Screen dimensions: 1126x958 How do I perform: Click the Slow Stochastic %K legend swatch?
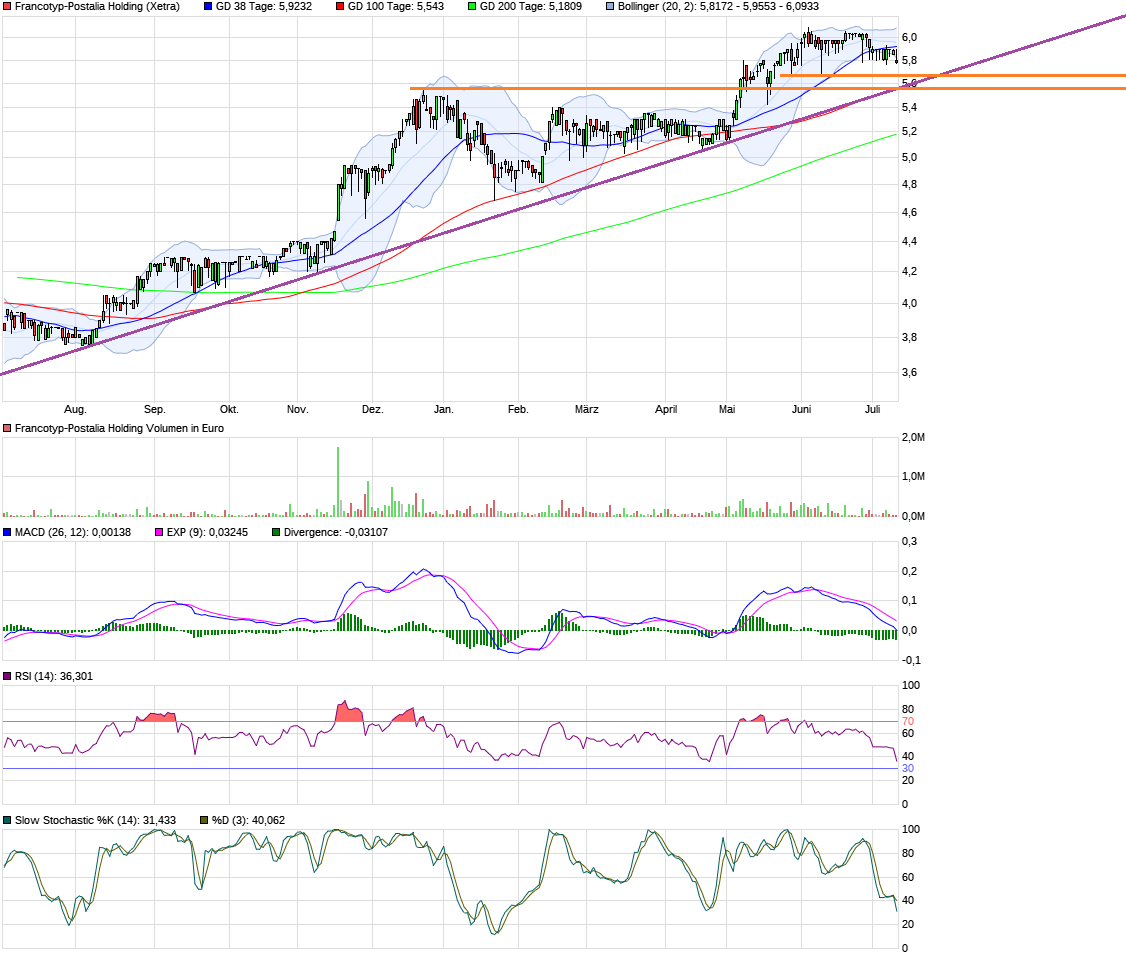pos(7,820)
